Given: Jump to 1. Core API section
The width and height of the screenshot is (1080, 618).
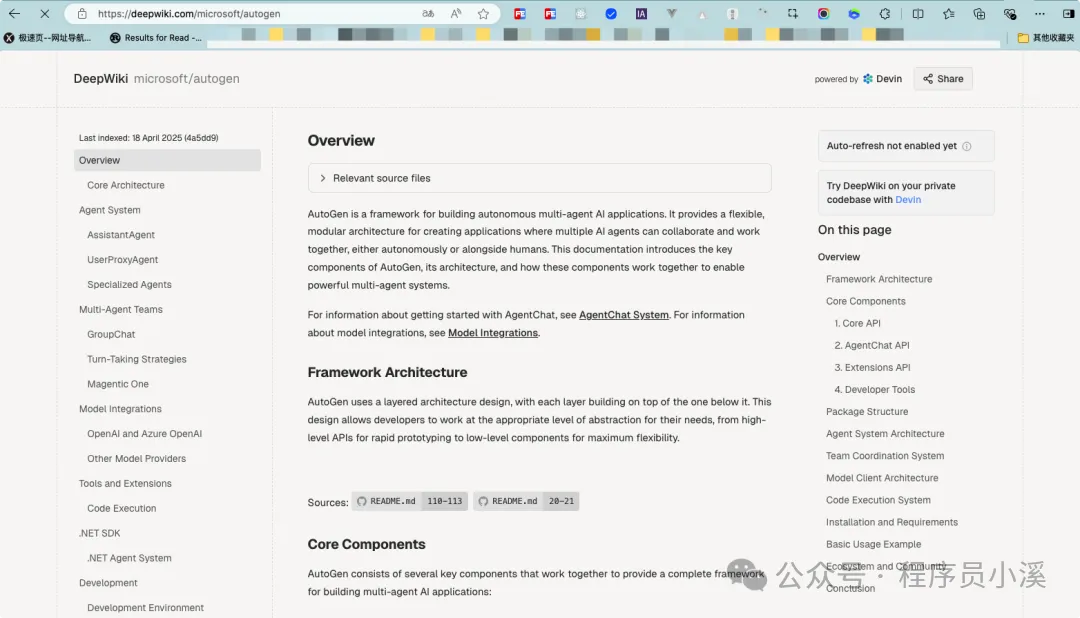Looking at the screenshot, I should [858, 323].
